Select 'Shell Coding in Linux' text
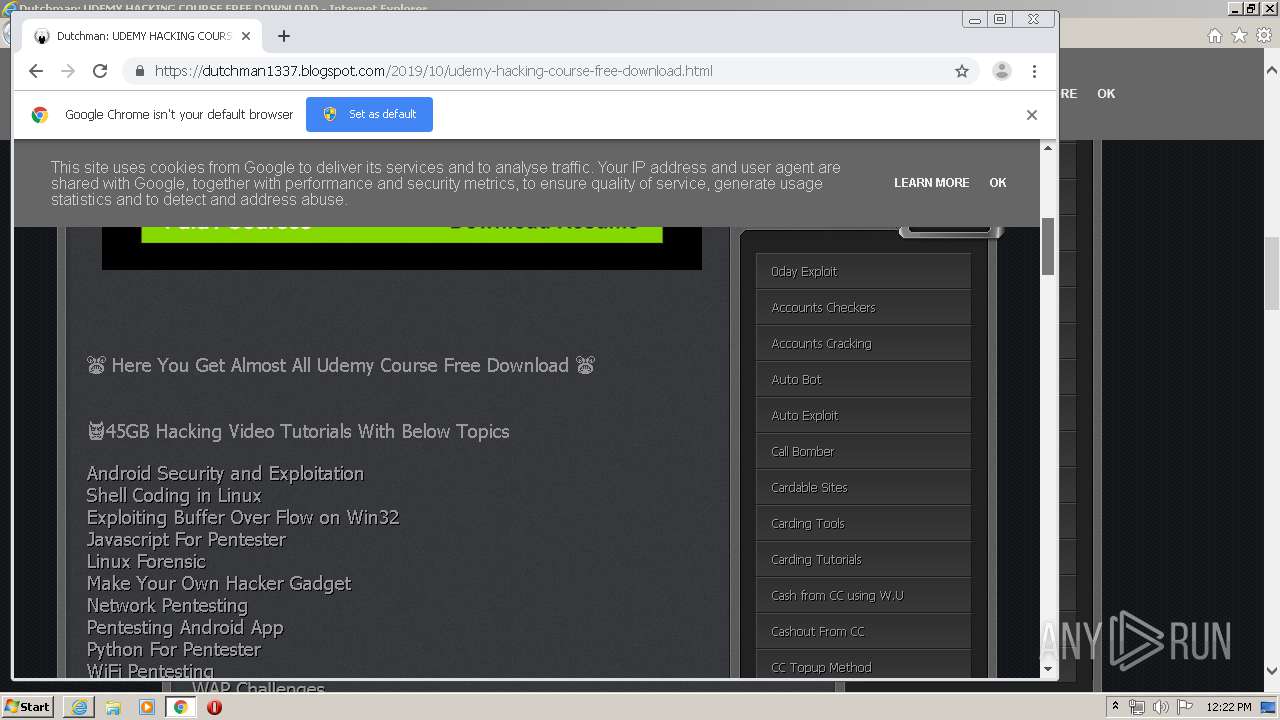The height and width of the screenshot is (720, 1280). (x=174, y=495)
